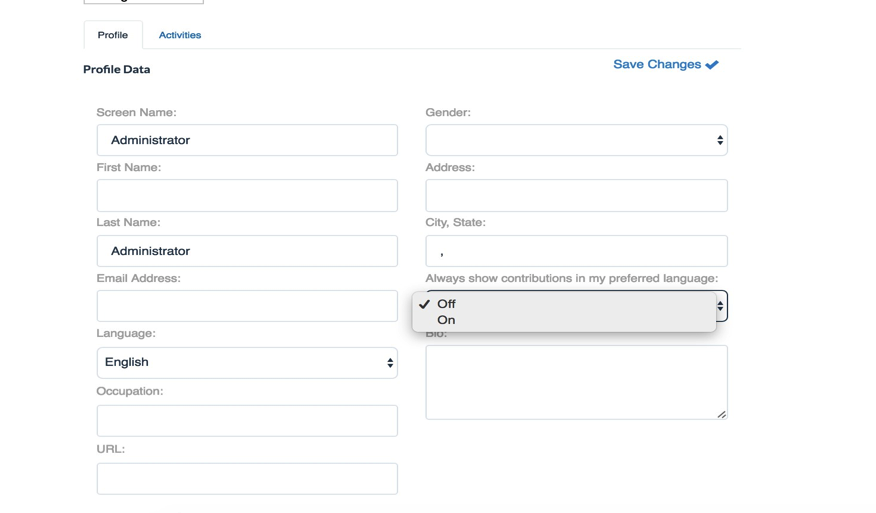Viewport: 876px width, 513px height.
Task: Click inside the Bio text area
Action: [576, 382]
